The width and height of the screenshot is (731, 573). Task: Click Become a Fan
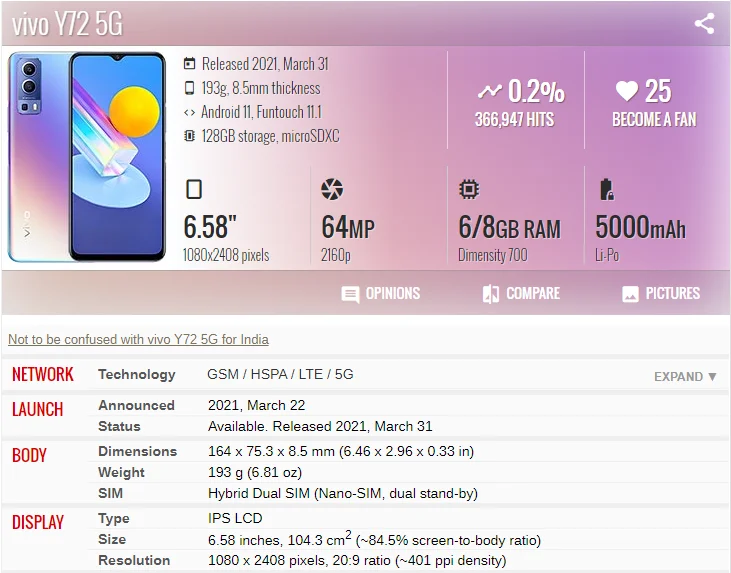654,120
